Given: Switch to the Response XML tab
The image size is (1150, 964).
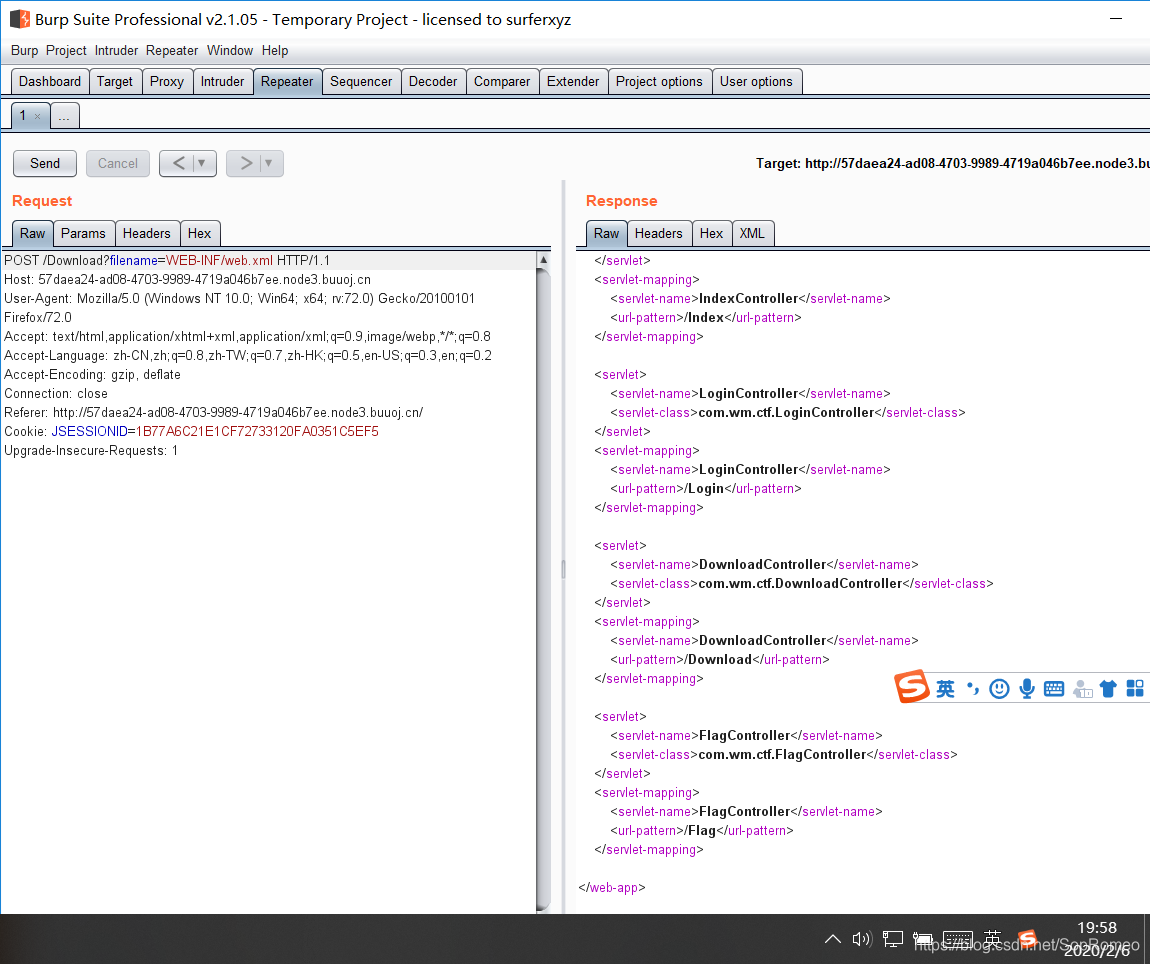Looking at the screenshot, I should click(x=752, y=233).
